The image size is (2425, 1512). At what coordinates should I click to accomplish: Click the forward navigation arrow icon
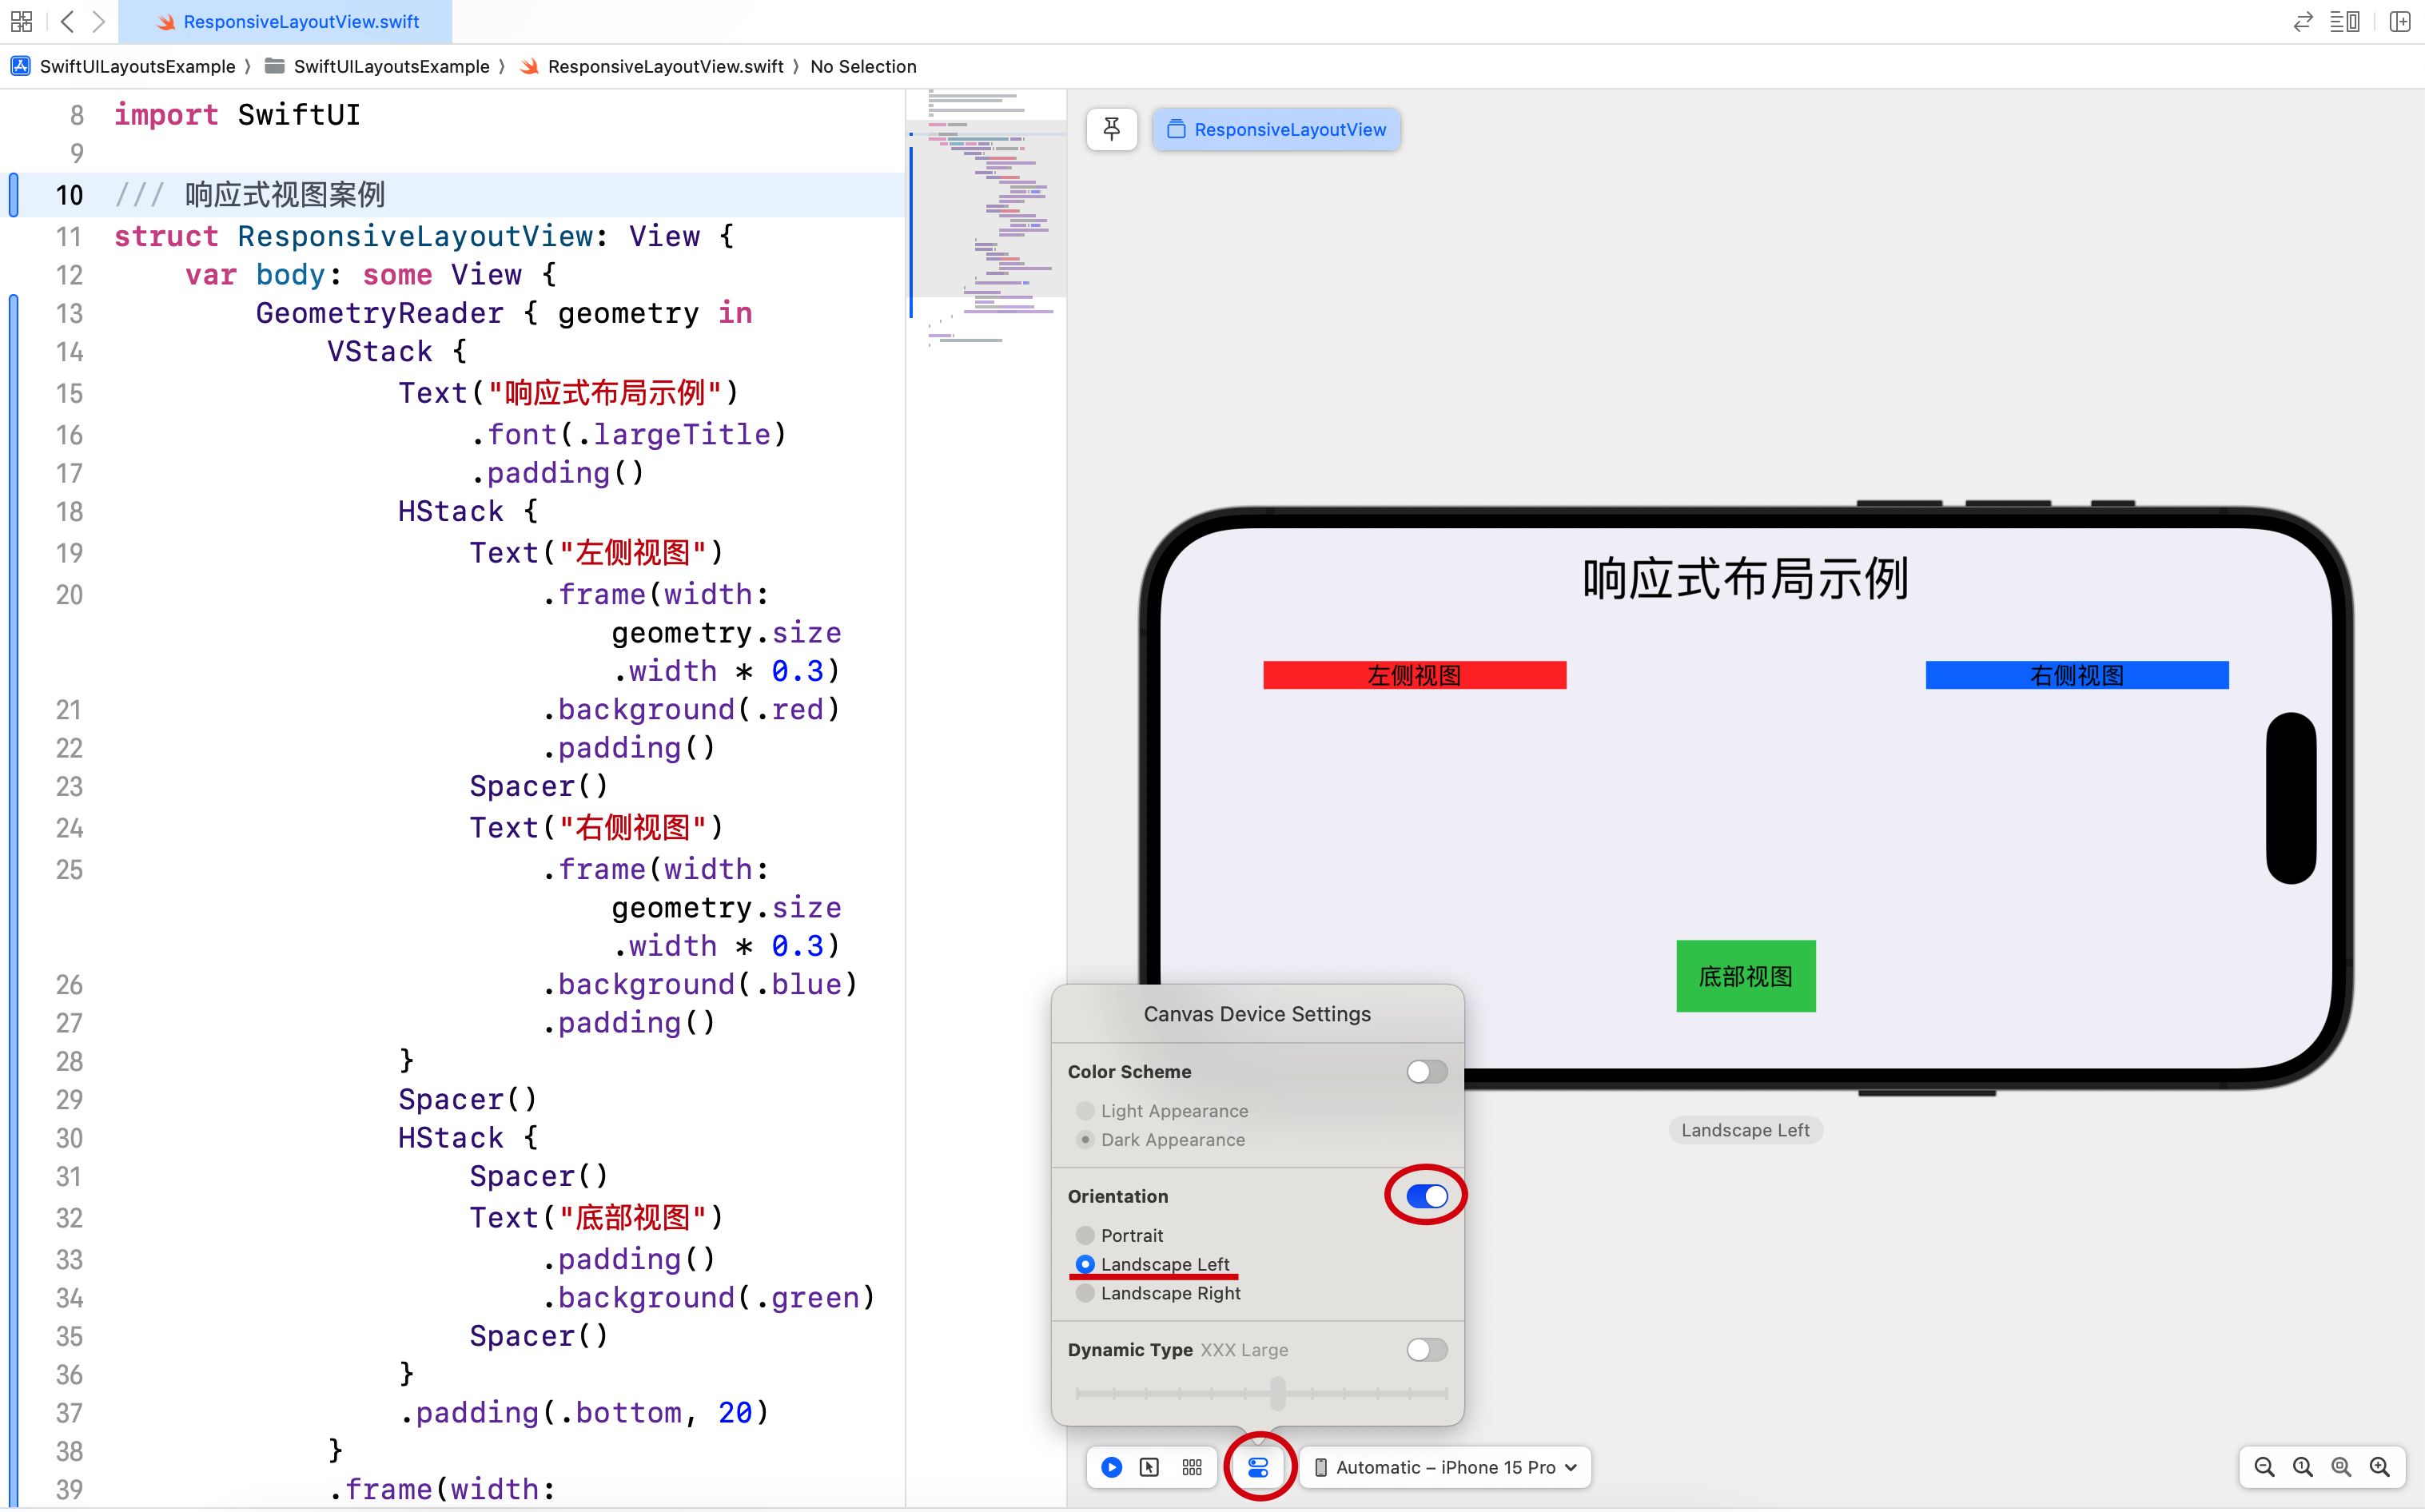click(98, 19)
